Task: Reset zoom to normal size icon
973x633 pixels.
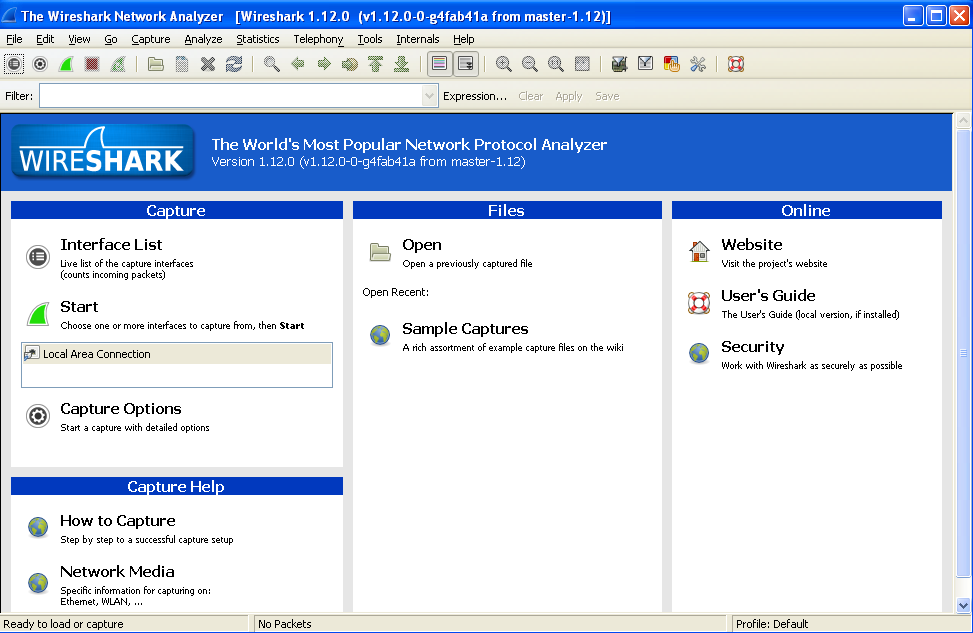Action: tap(555, 64)
